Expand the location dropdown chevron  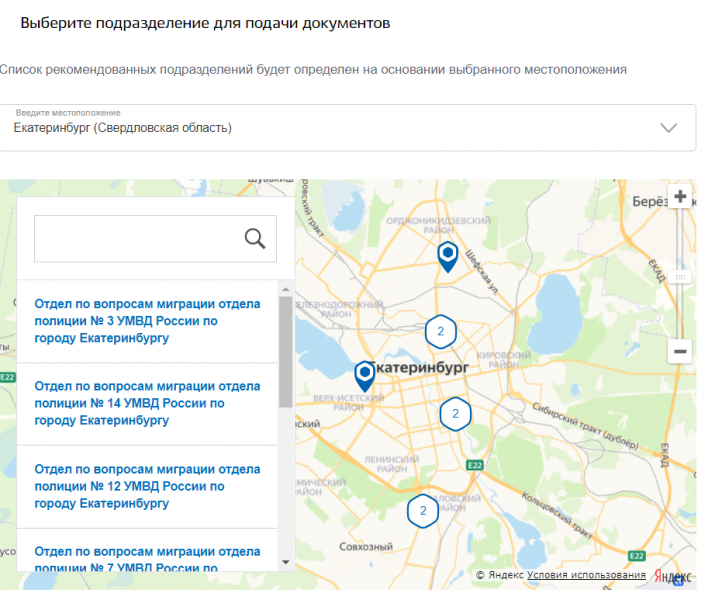(669, 128)
